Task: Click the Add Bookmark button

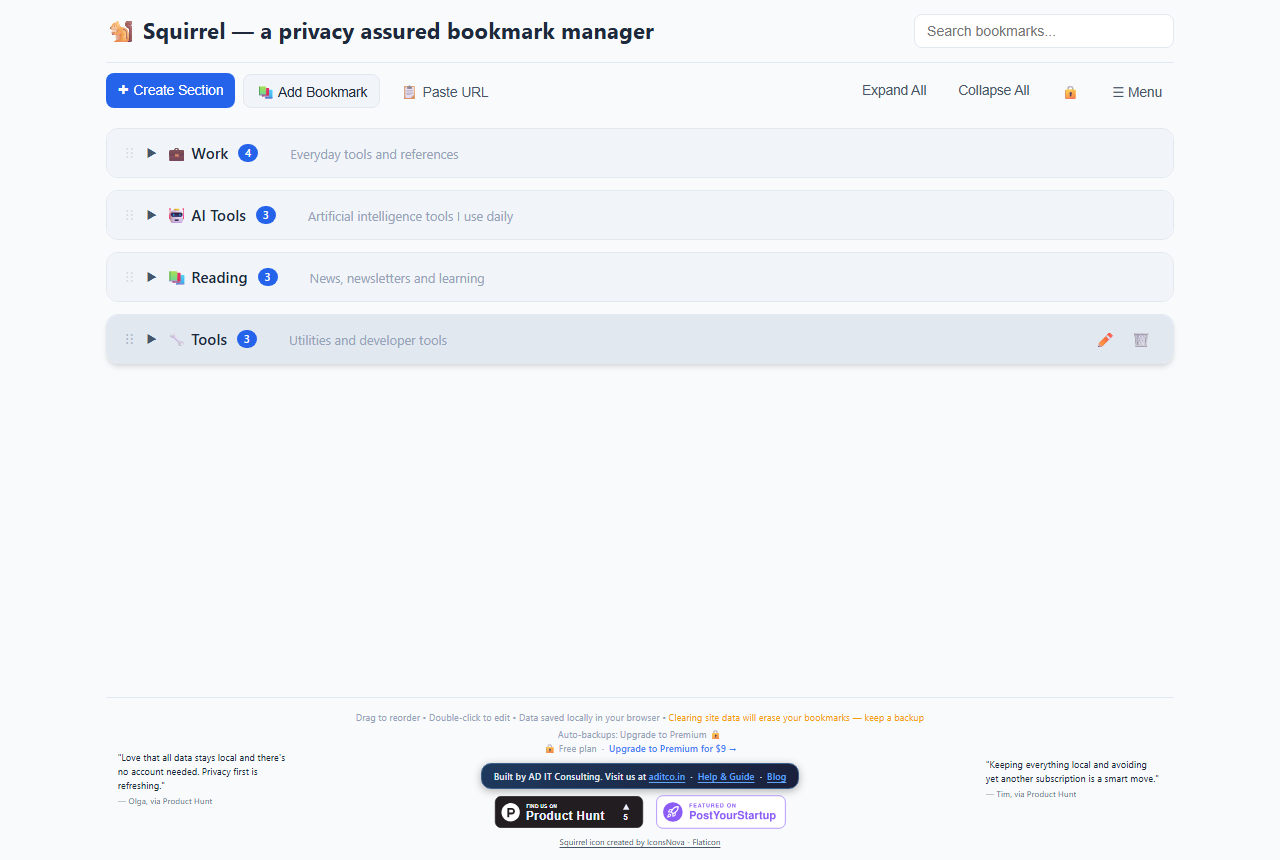Action: (312, 91)
